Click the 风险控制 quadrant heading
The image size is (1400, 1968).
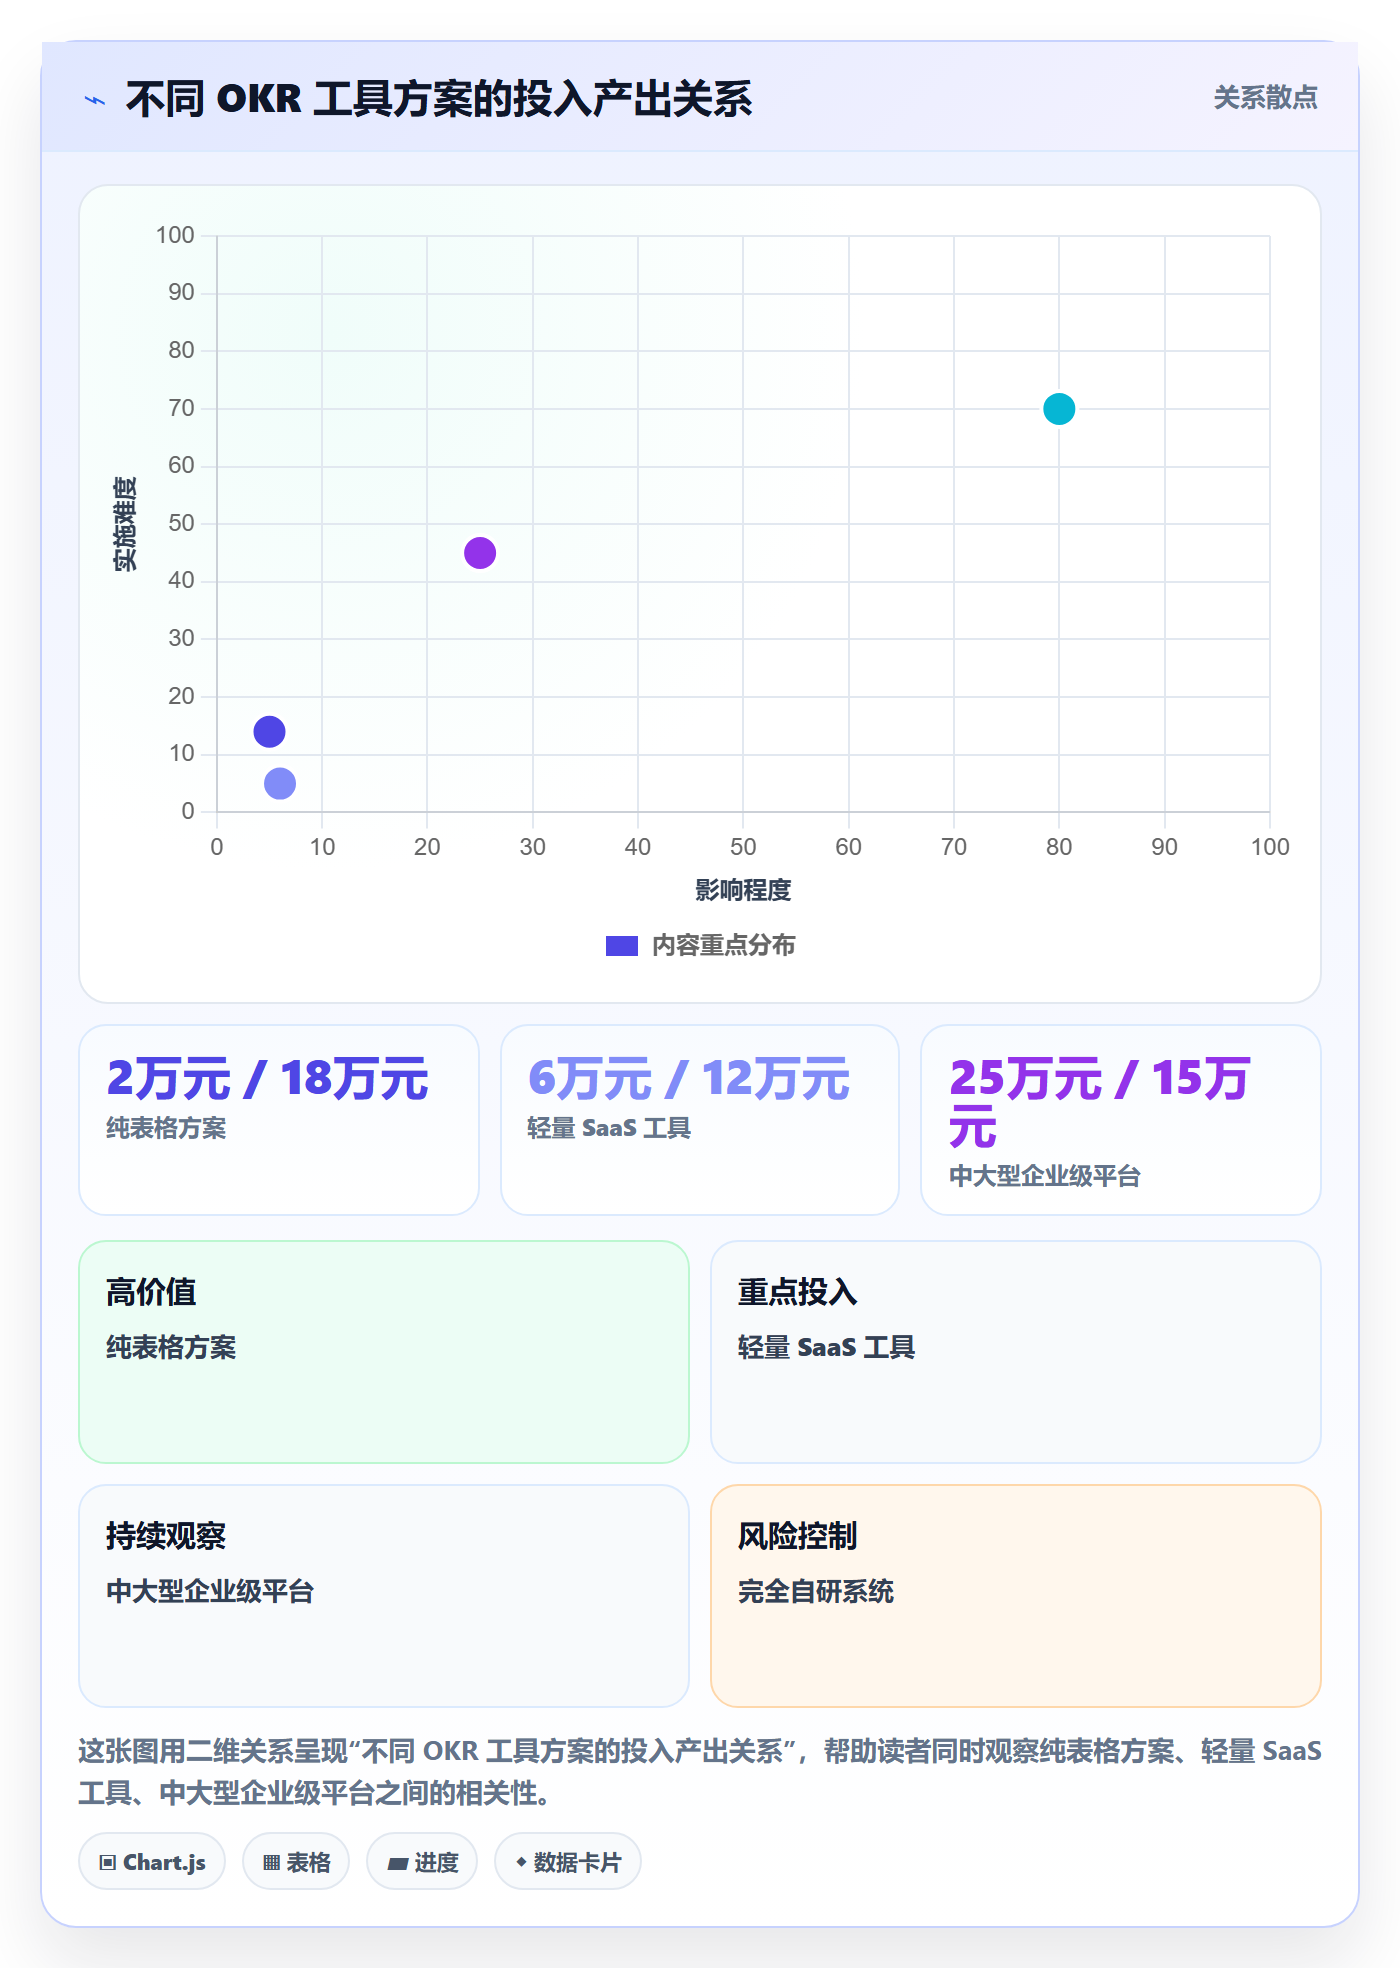(x=797, y=1536)
